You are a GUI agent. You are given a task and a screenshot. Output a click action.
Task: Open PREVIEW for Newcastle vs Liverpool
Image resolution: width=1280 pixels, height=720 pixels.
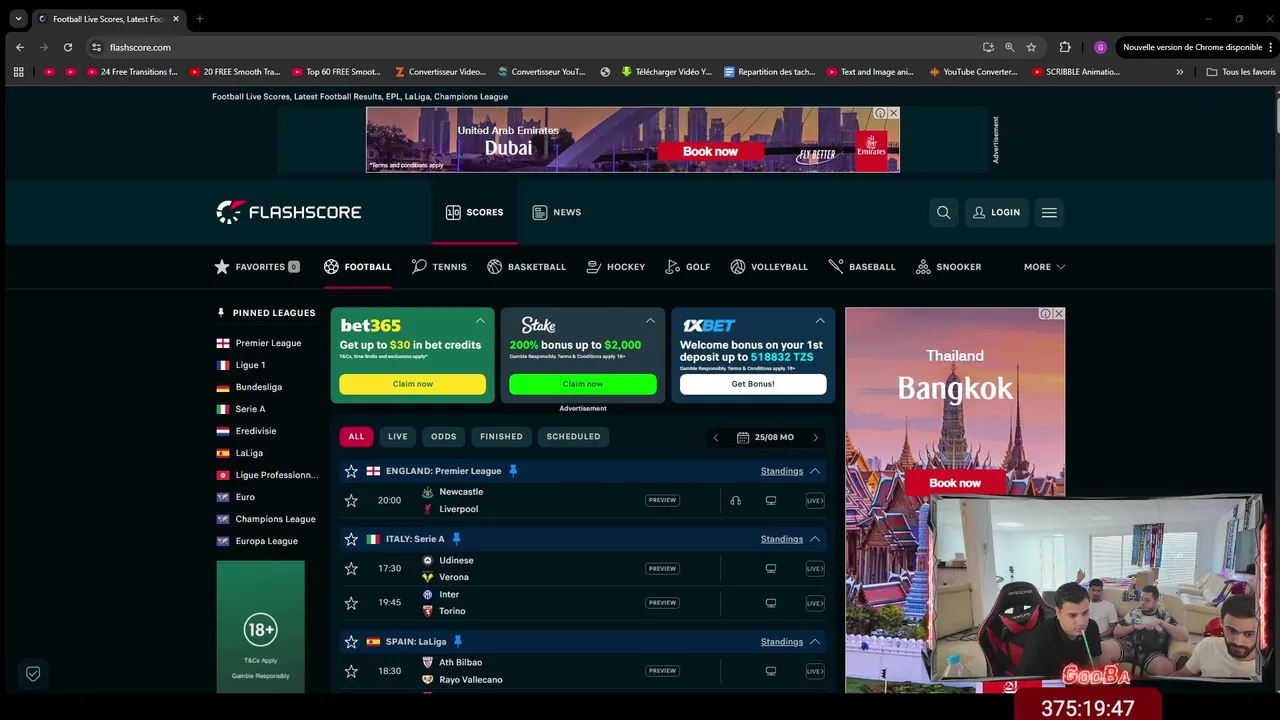pos(662,500)
